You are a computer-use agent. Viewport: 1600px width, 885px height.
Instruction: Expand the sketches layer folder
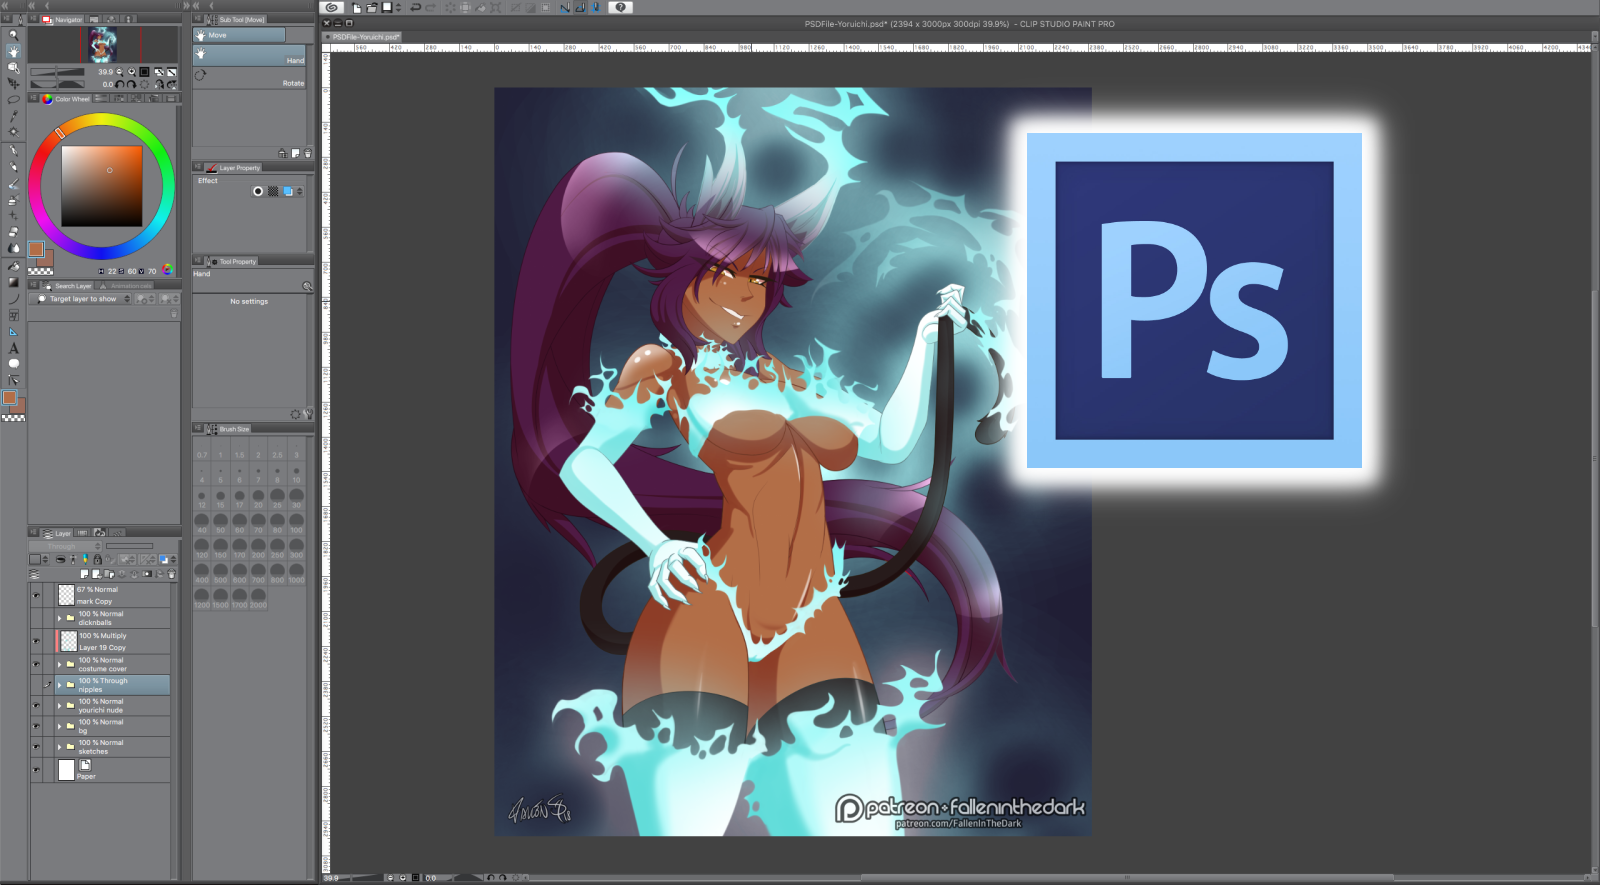(59, 747)
